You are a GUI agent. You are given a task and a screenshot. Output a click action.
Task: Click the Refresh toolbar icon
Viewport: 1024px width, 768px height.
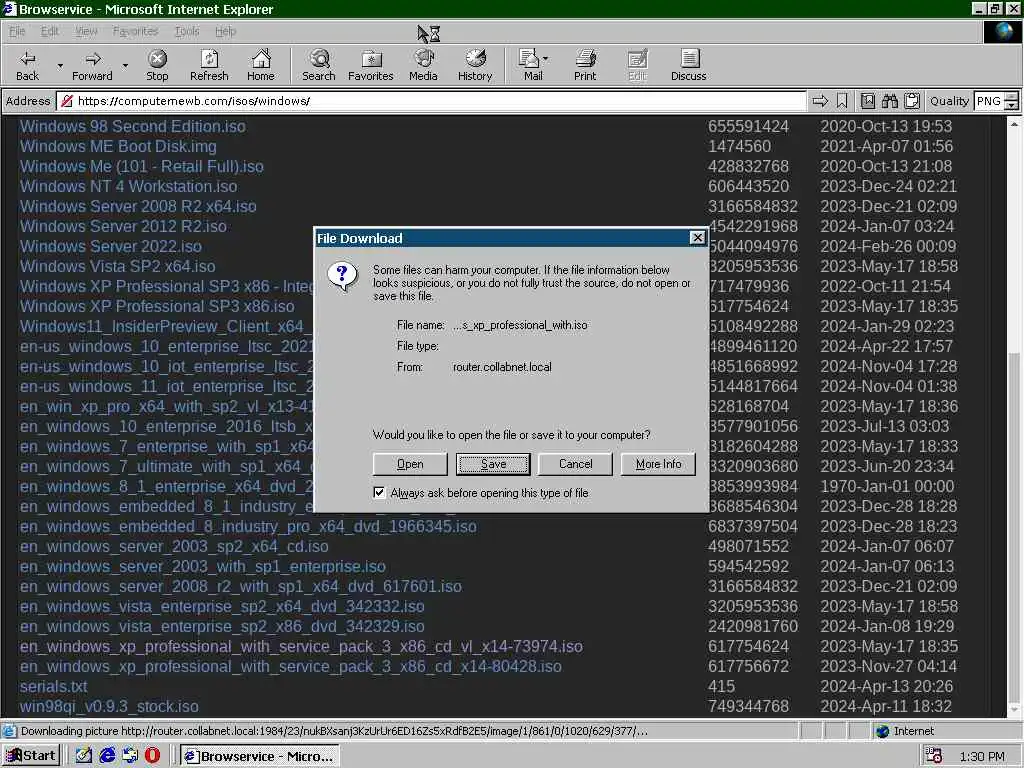209,65
